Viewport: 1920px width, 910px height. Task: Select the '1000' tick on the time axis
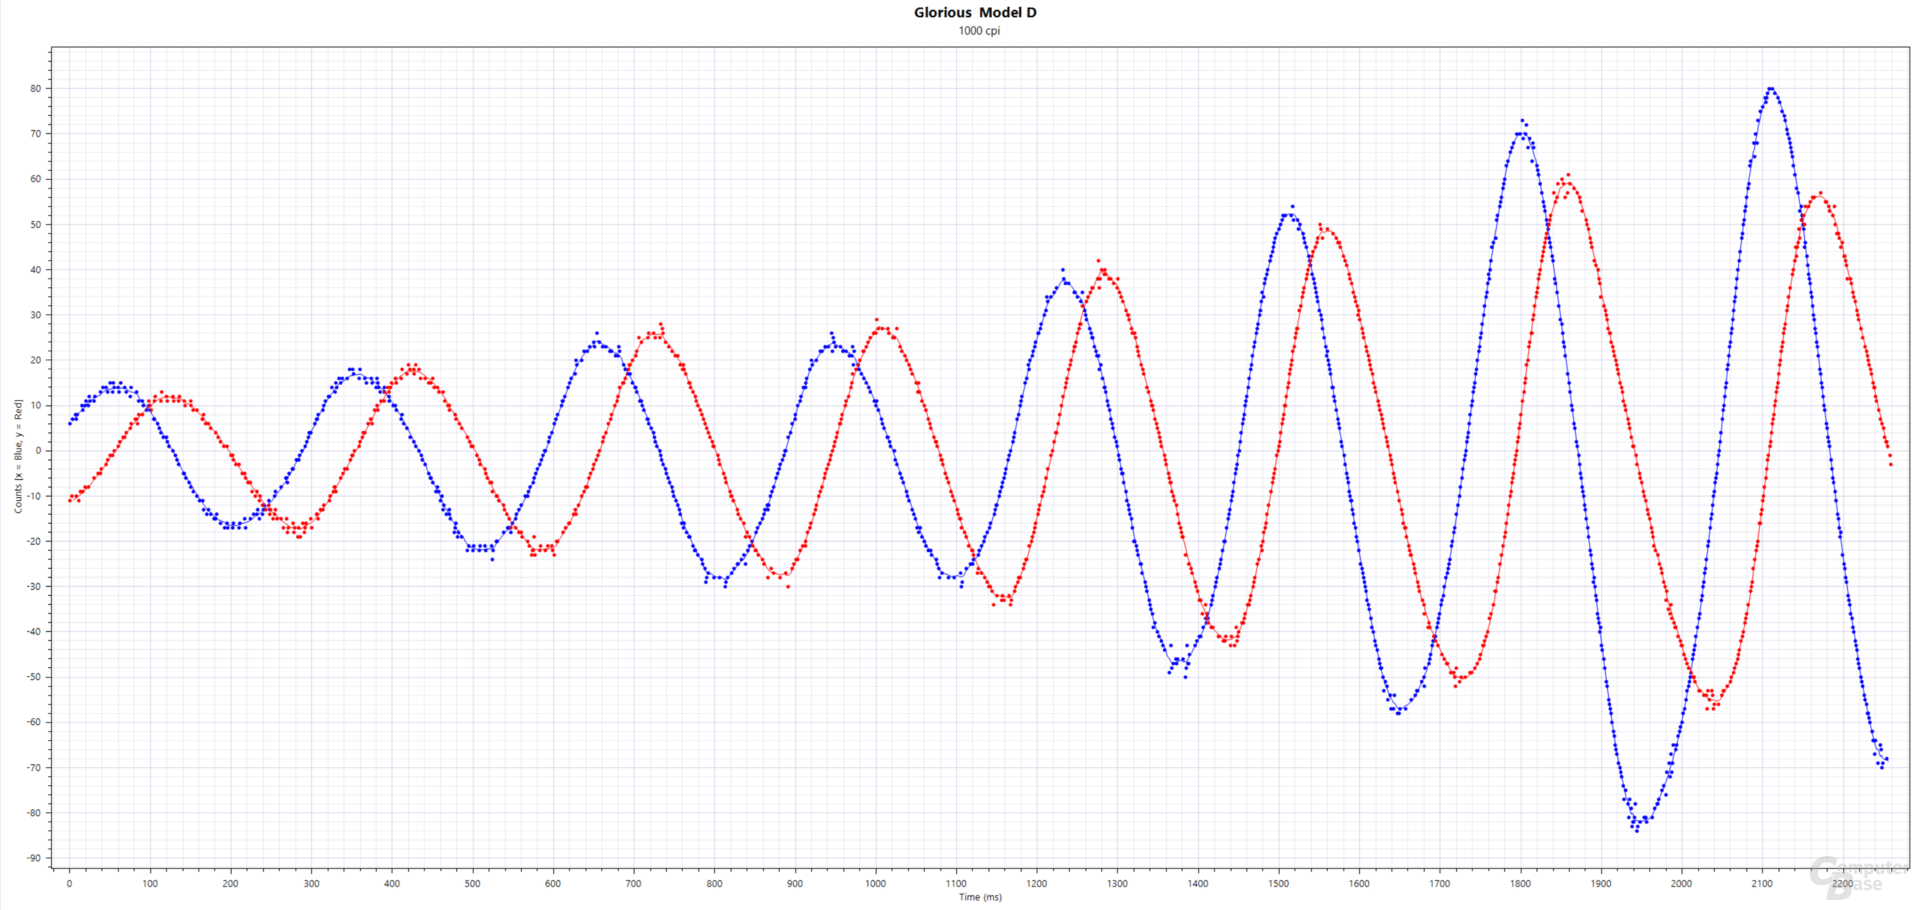875,884
